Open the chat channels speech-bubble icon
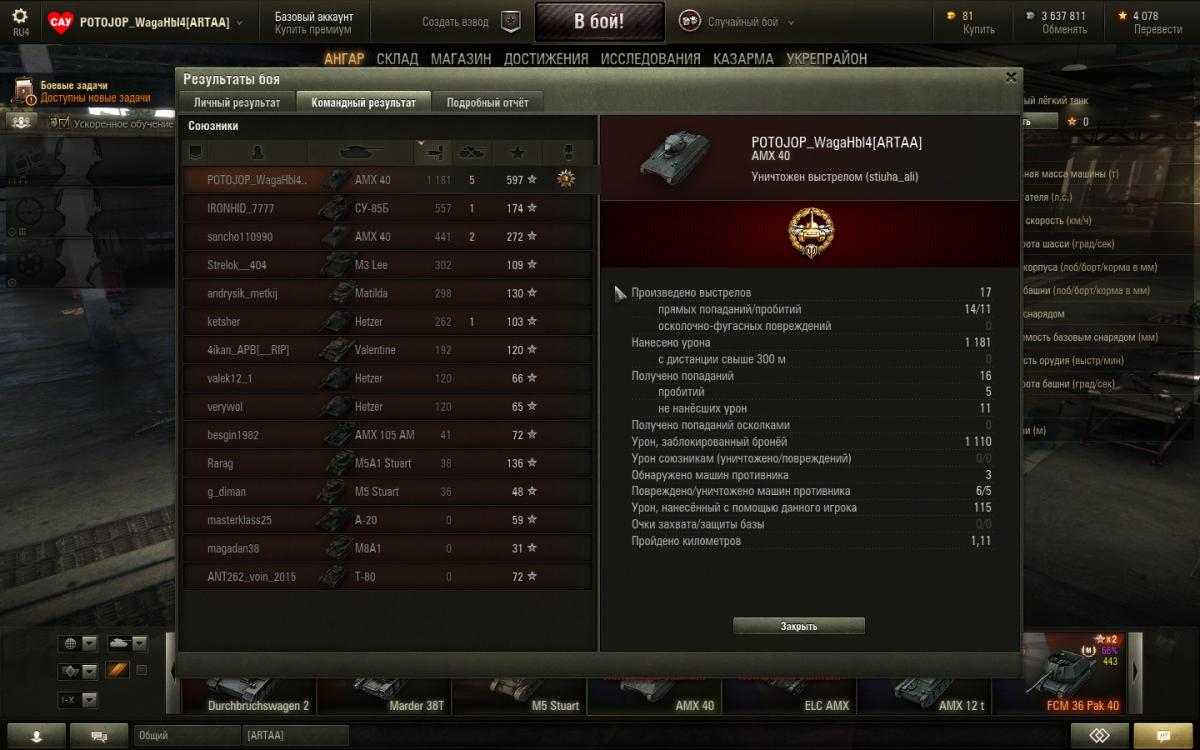Viewport: 1200px width, 750px height. 99,735
